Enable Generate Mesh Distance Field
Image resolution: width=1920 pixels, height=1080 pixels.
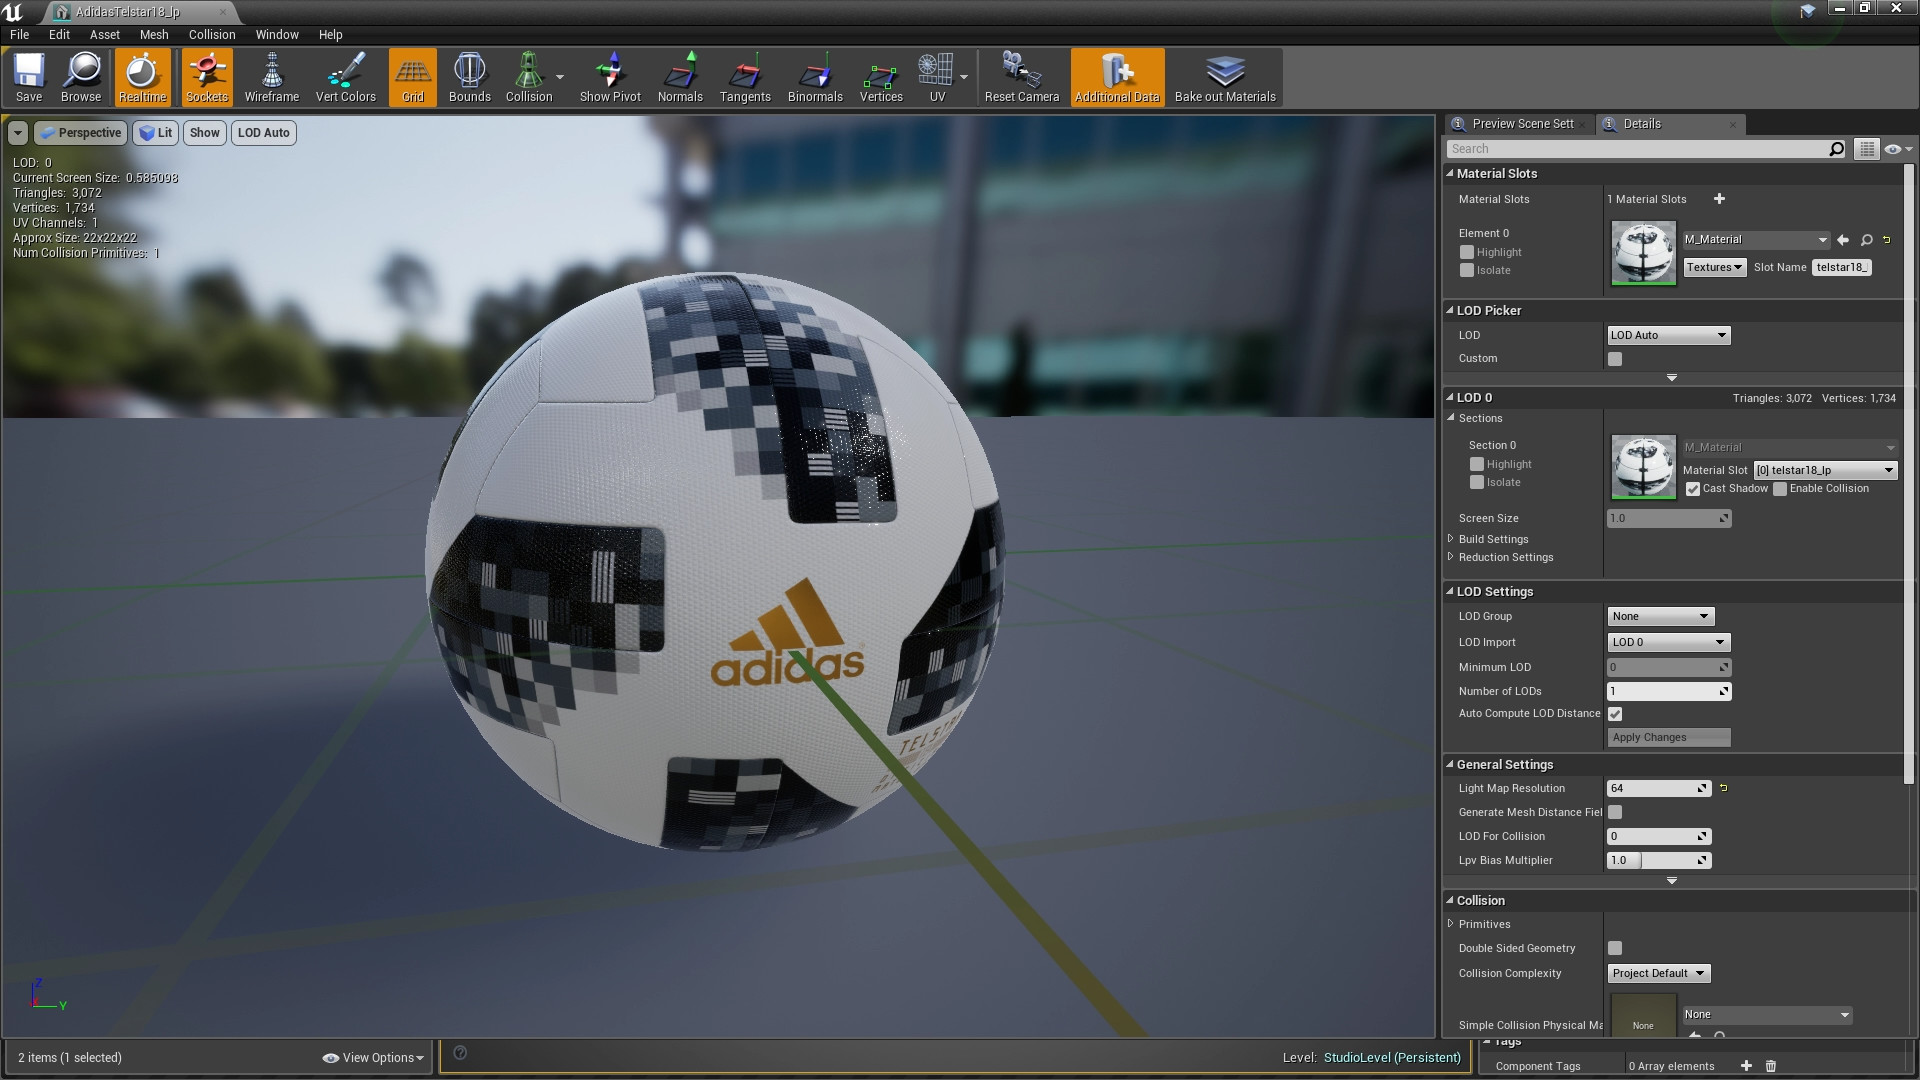tap(1615, 813)
